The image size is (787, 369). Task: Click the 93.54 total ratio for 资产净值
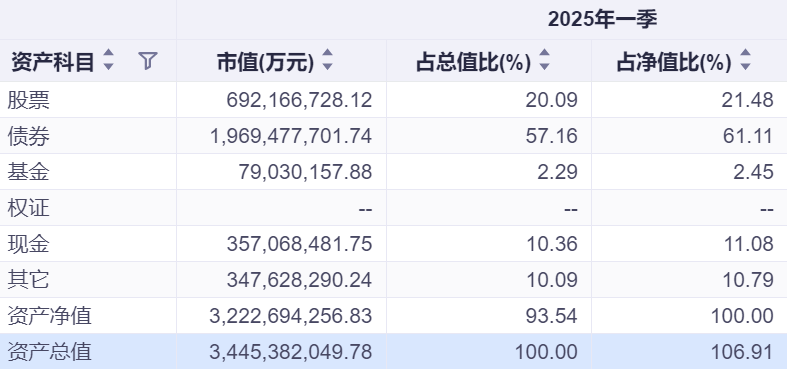click(552, 316)
